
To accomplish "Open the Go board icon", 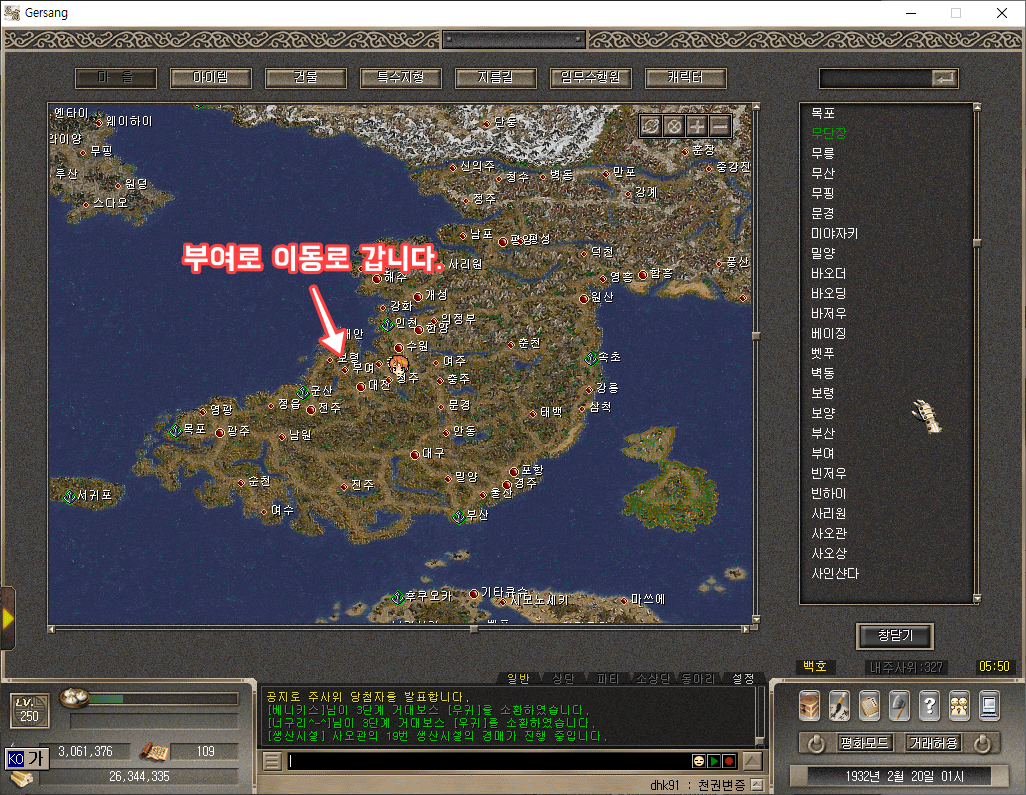I will pyautogui.click(x=870, y=706).
